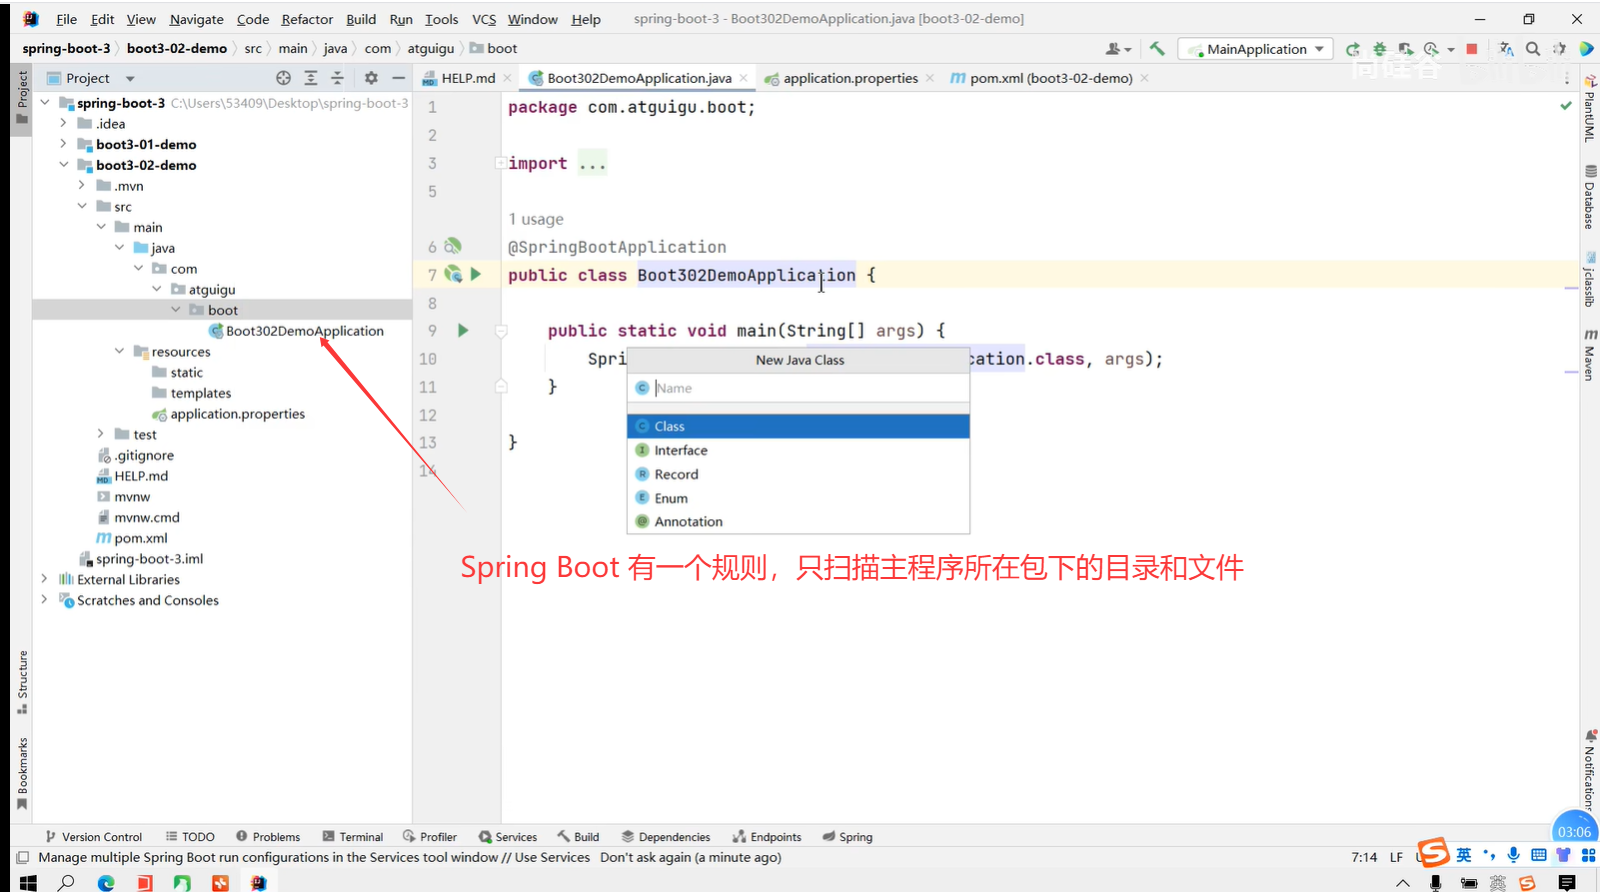This screenshot has width=1600, height=892.
Task: Open the MainApplication run configuration dropdown
Action: point(1256,49)
